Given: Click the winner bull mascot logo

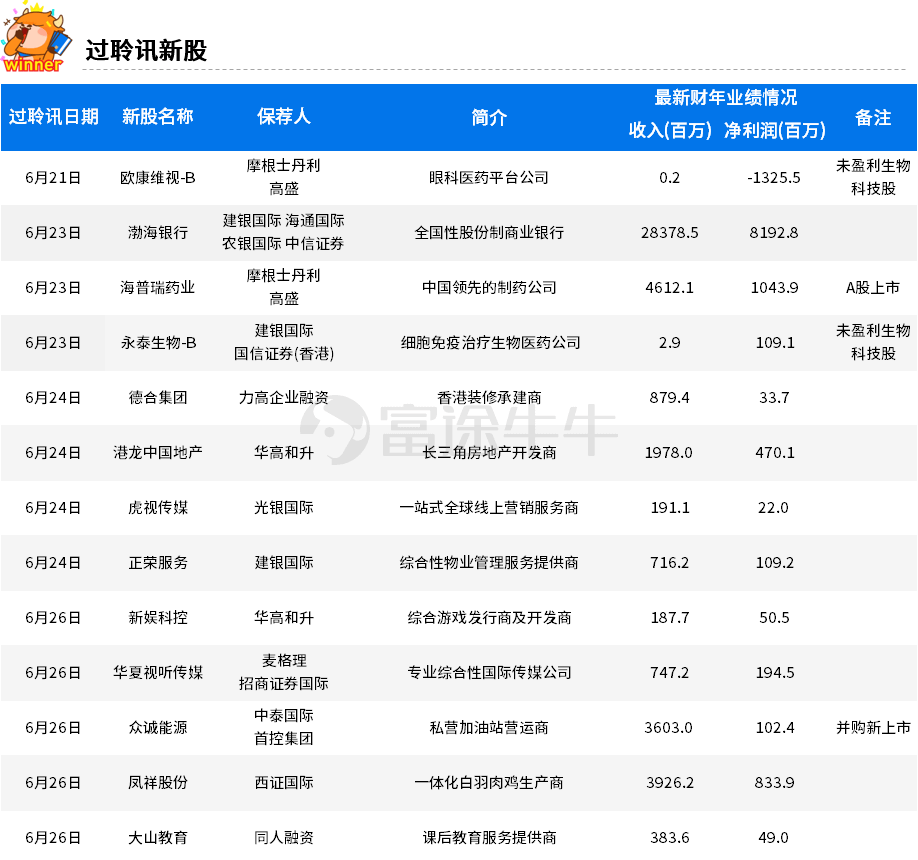Looking at the screenshot, I should [36, 38].
